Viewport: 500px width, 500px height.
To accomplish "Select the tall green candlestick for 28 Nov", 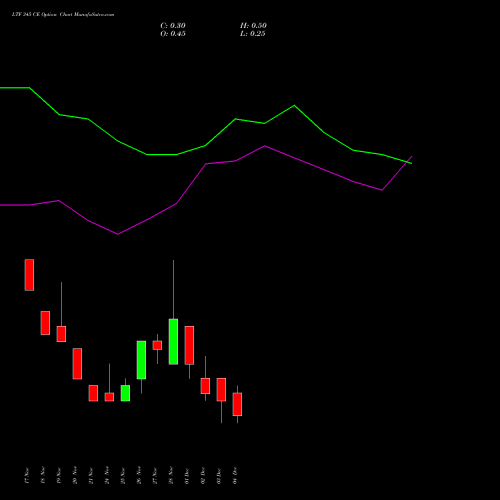I will coord(173,342).
